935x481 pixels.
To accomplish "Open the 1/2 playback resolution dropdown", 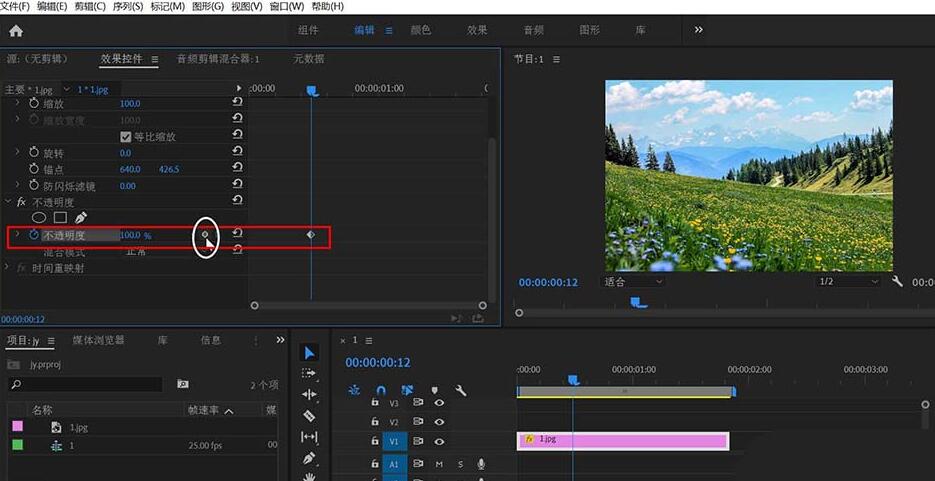I will tap(848, 281).
